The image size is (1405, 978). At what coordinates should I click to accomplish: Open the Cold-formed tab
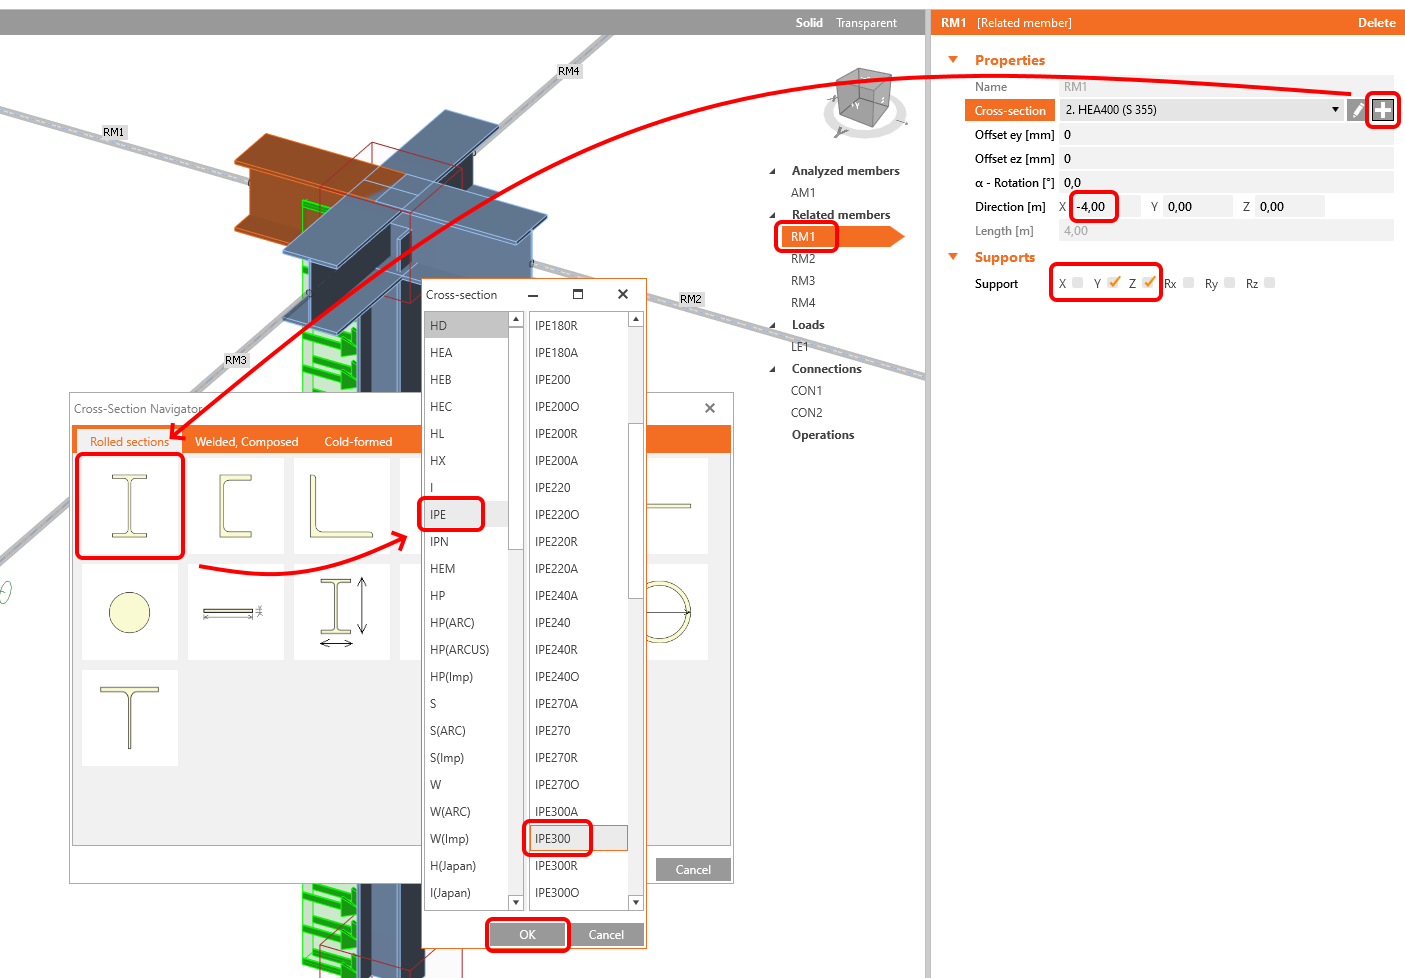click(x=358, y=442)
